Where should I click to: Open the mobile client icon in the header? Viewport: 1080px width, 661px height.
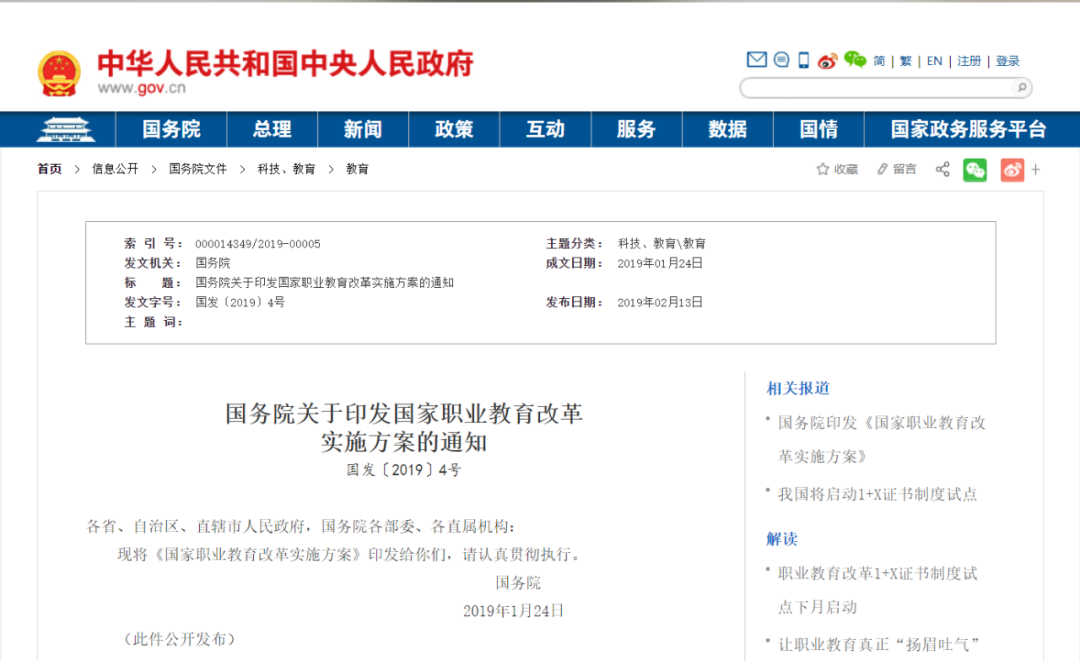point(803,60)
